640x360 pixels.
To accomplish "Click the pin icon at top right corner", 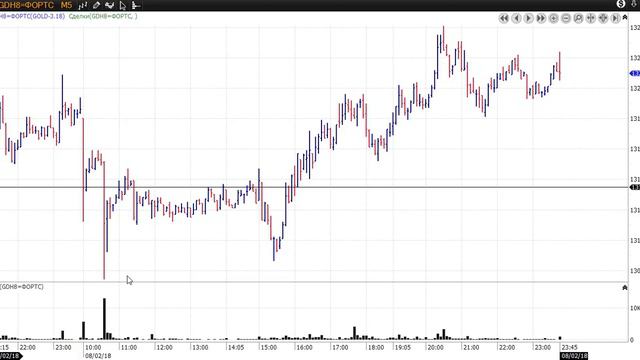I will tap(634, 4).
